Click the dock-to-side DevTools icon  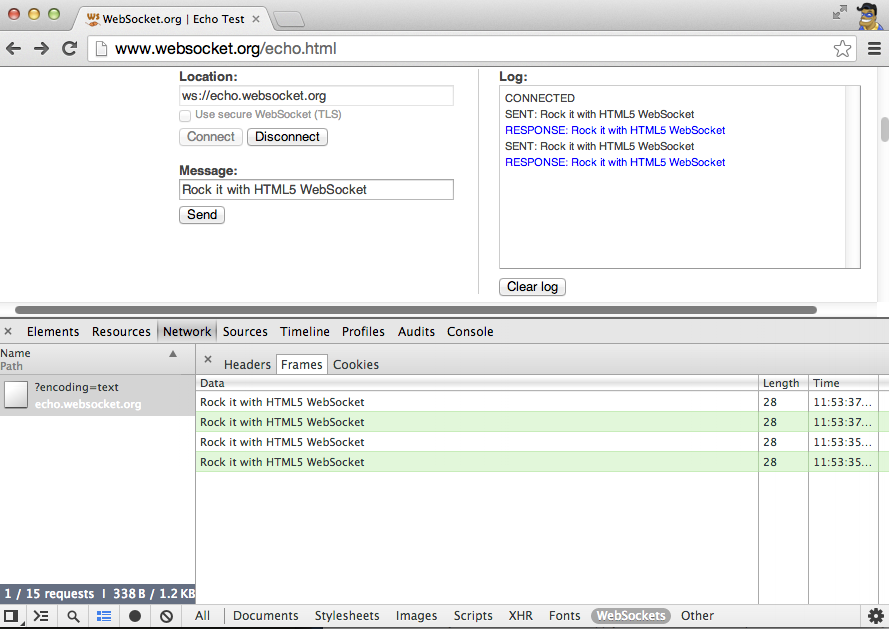(x=11, y=616)
